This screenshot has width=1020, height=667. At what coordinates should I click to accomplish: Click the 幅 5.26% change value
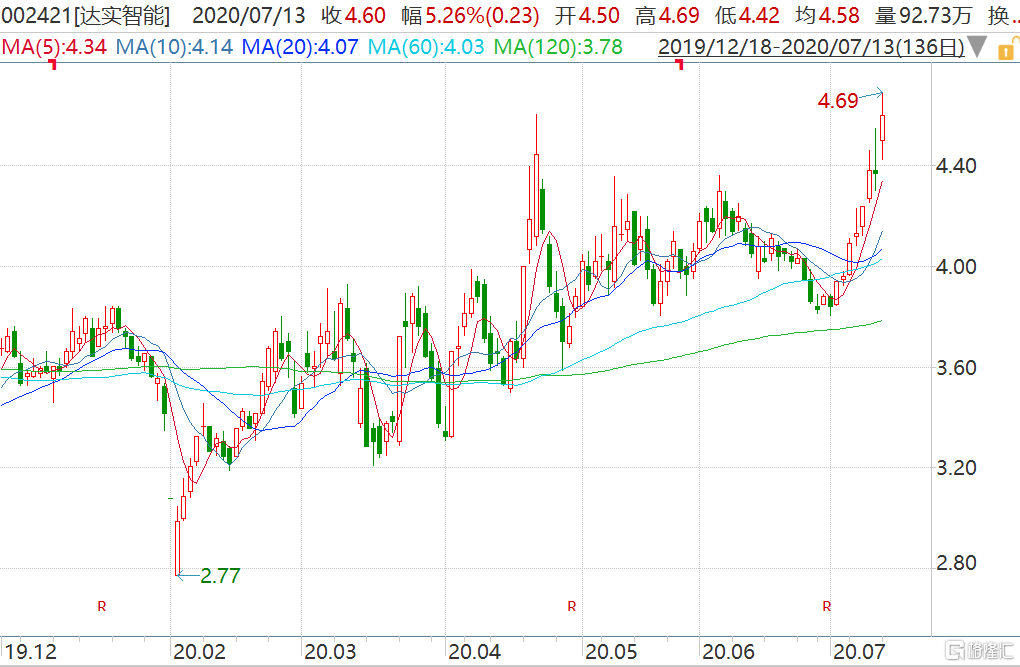(470, 16)
